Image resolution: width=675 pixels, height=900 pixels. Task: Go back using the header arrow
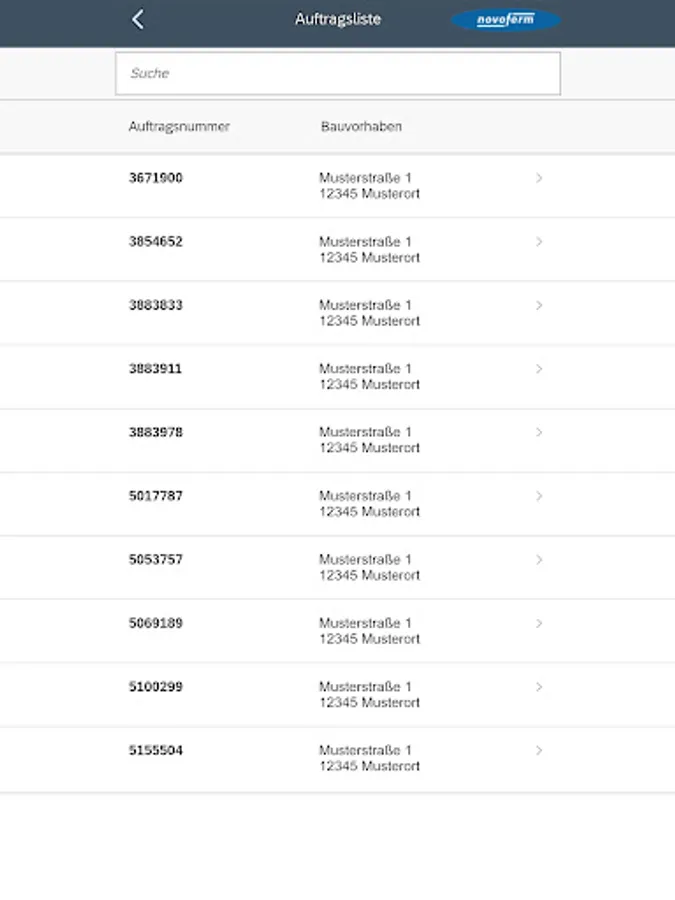click(138, 19)
